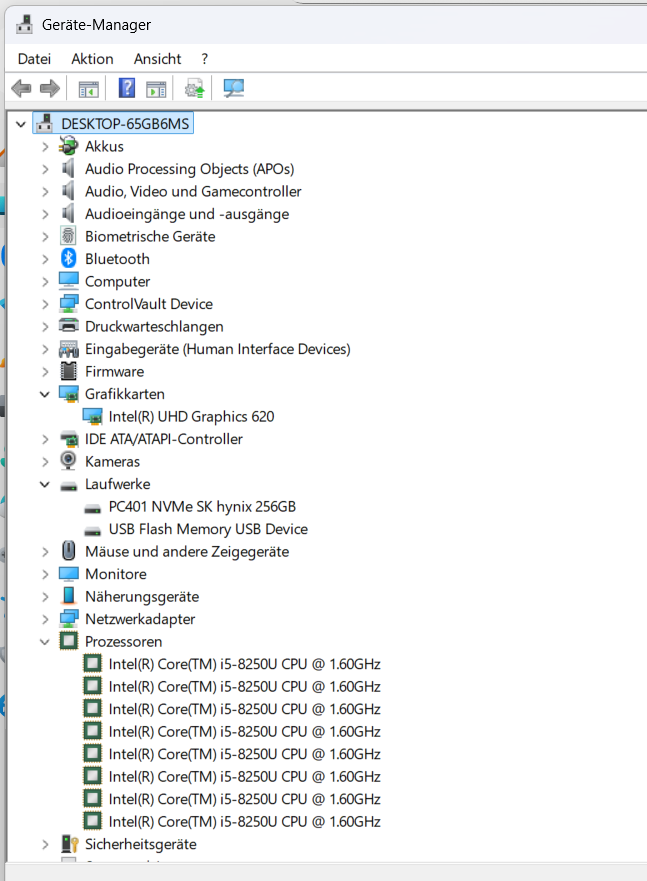Select Intel(R) UHD Graphics 620
The image size is (647, 881).
pos(191,416)
